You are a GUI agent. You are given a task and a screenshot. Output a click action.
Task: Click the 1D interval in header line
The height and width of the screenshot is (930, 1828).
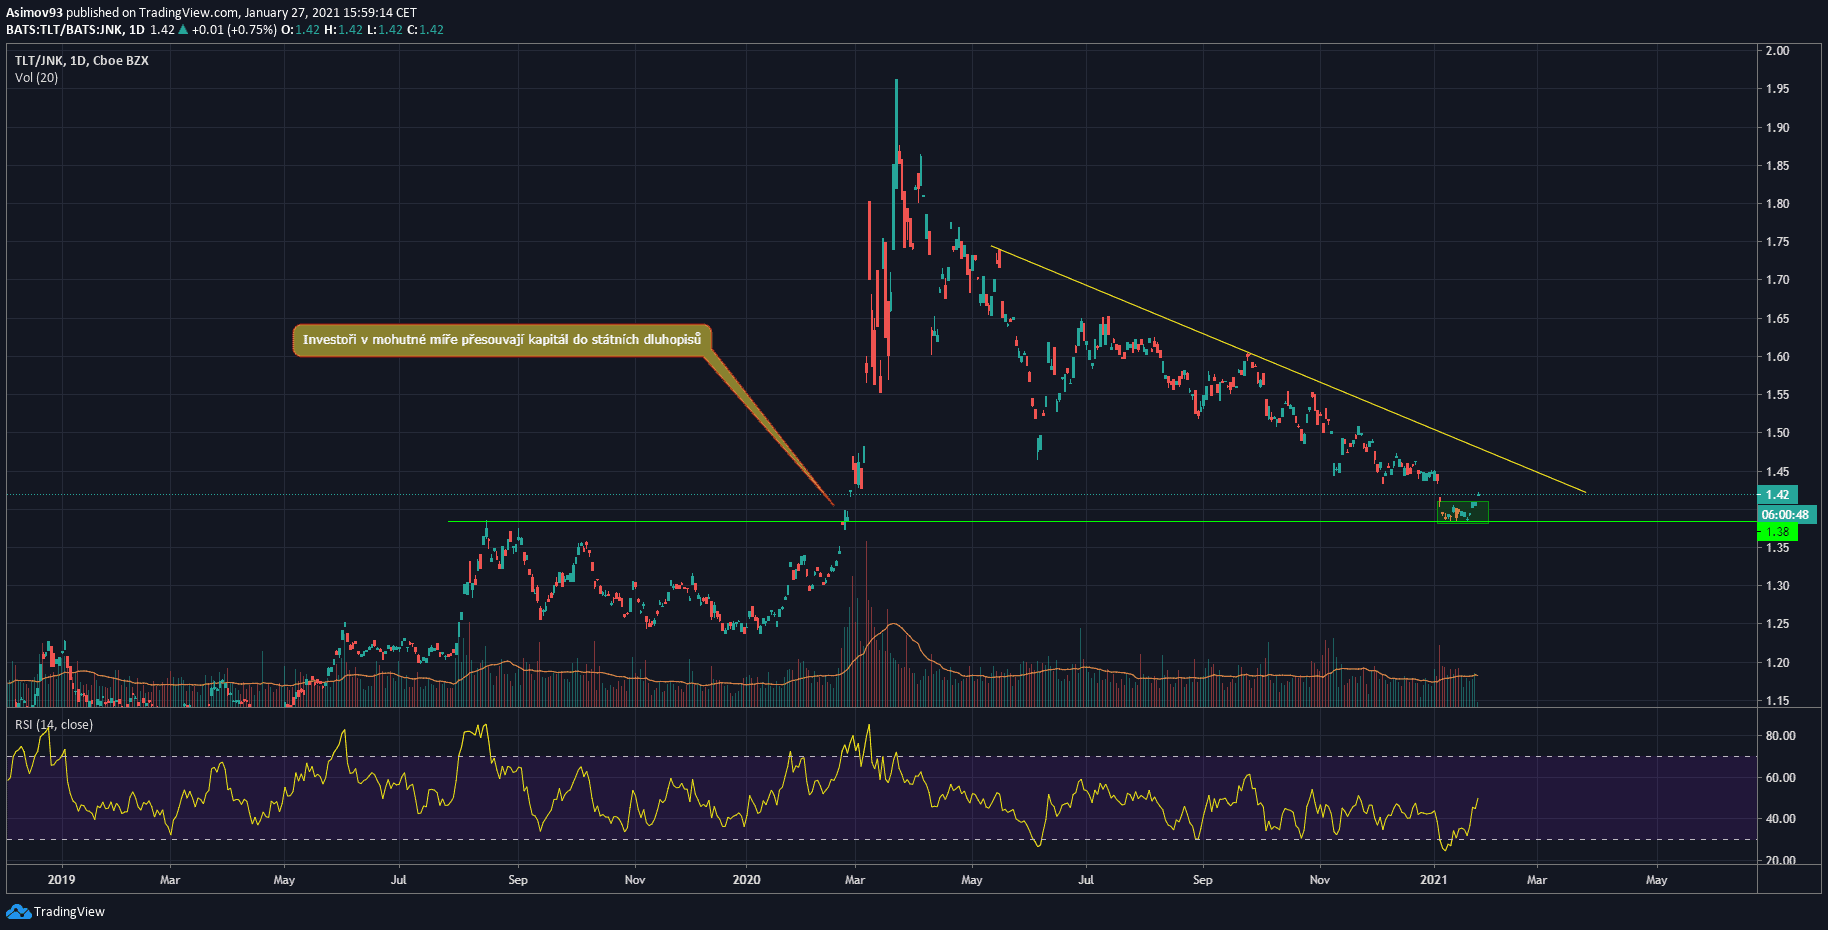click(x=137, y=30)
